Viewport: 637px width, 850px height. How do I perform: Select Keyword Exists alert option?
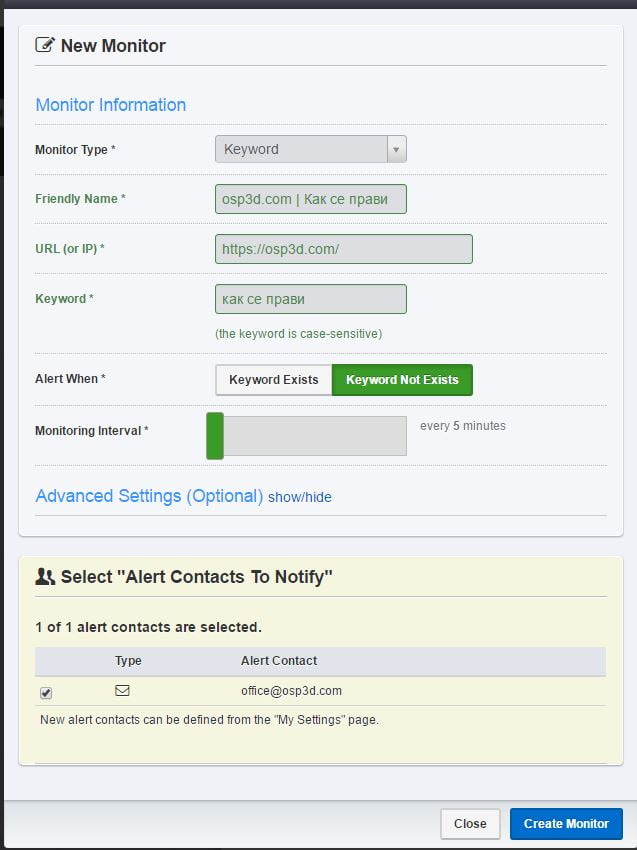(x=274, y=379)
